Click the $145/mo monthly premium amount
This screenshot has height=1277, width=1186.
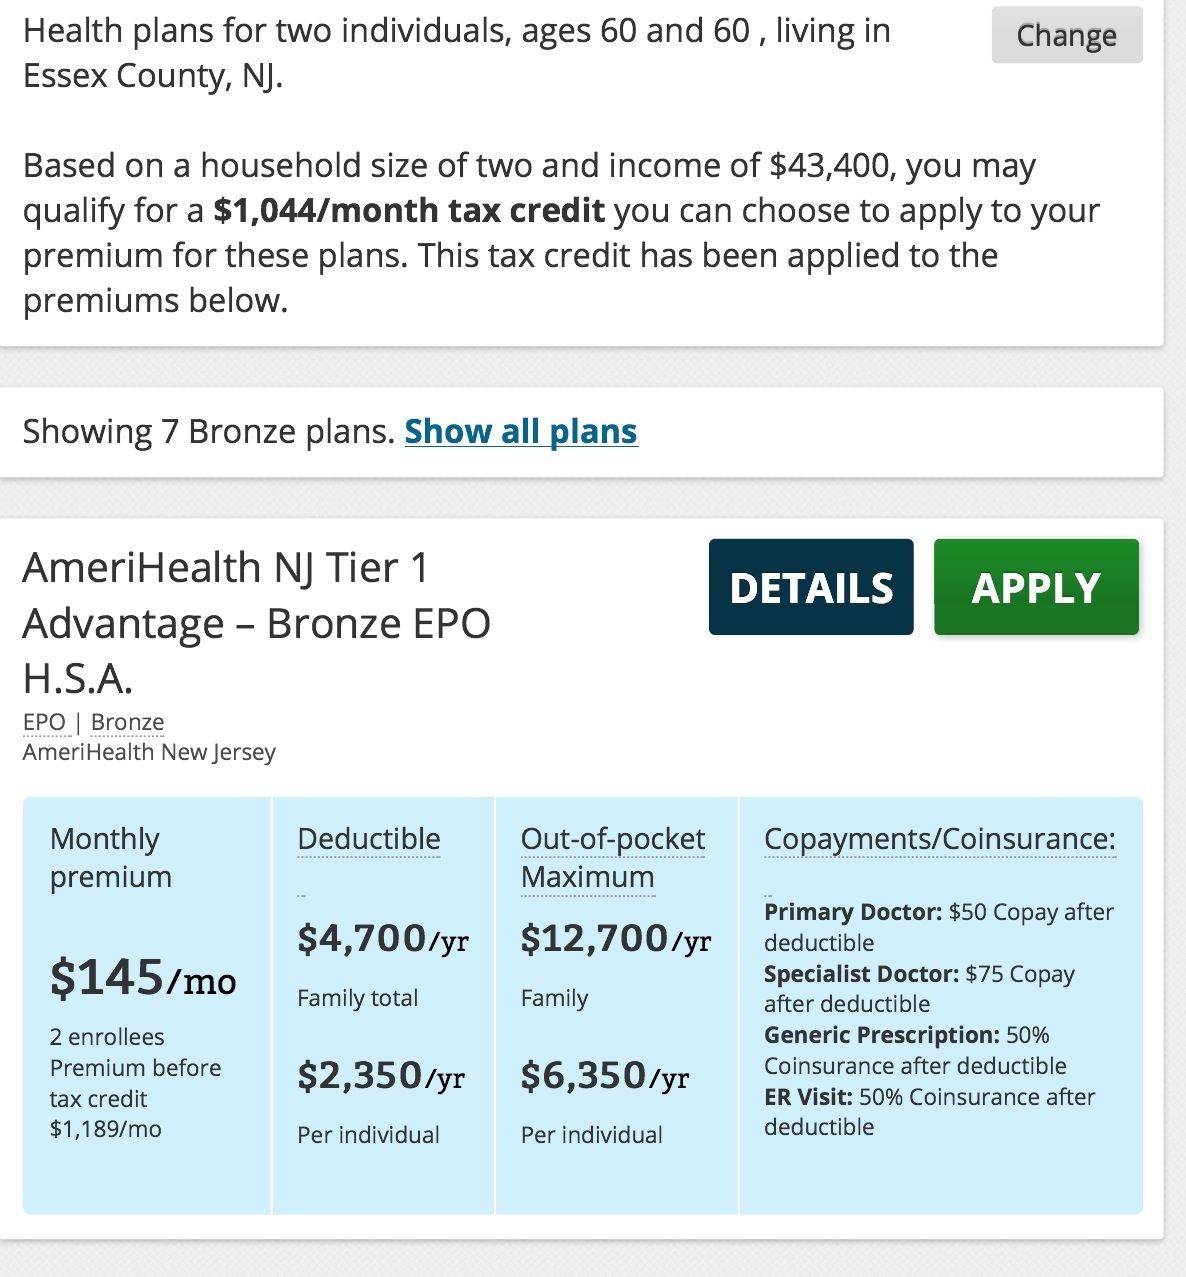pos(143,977)
